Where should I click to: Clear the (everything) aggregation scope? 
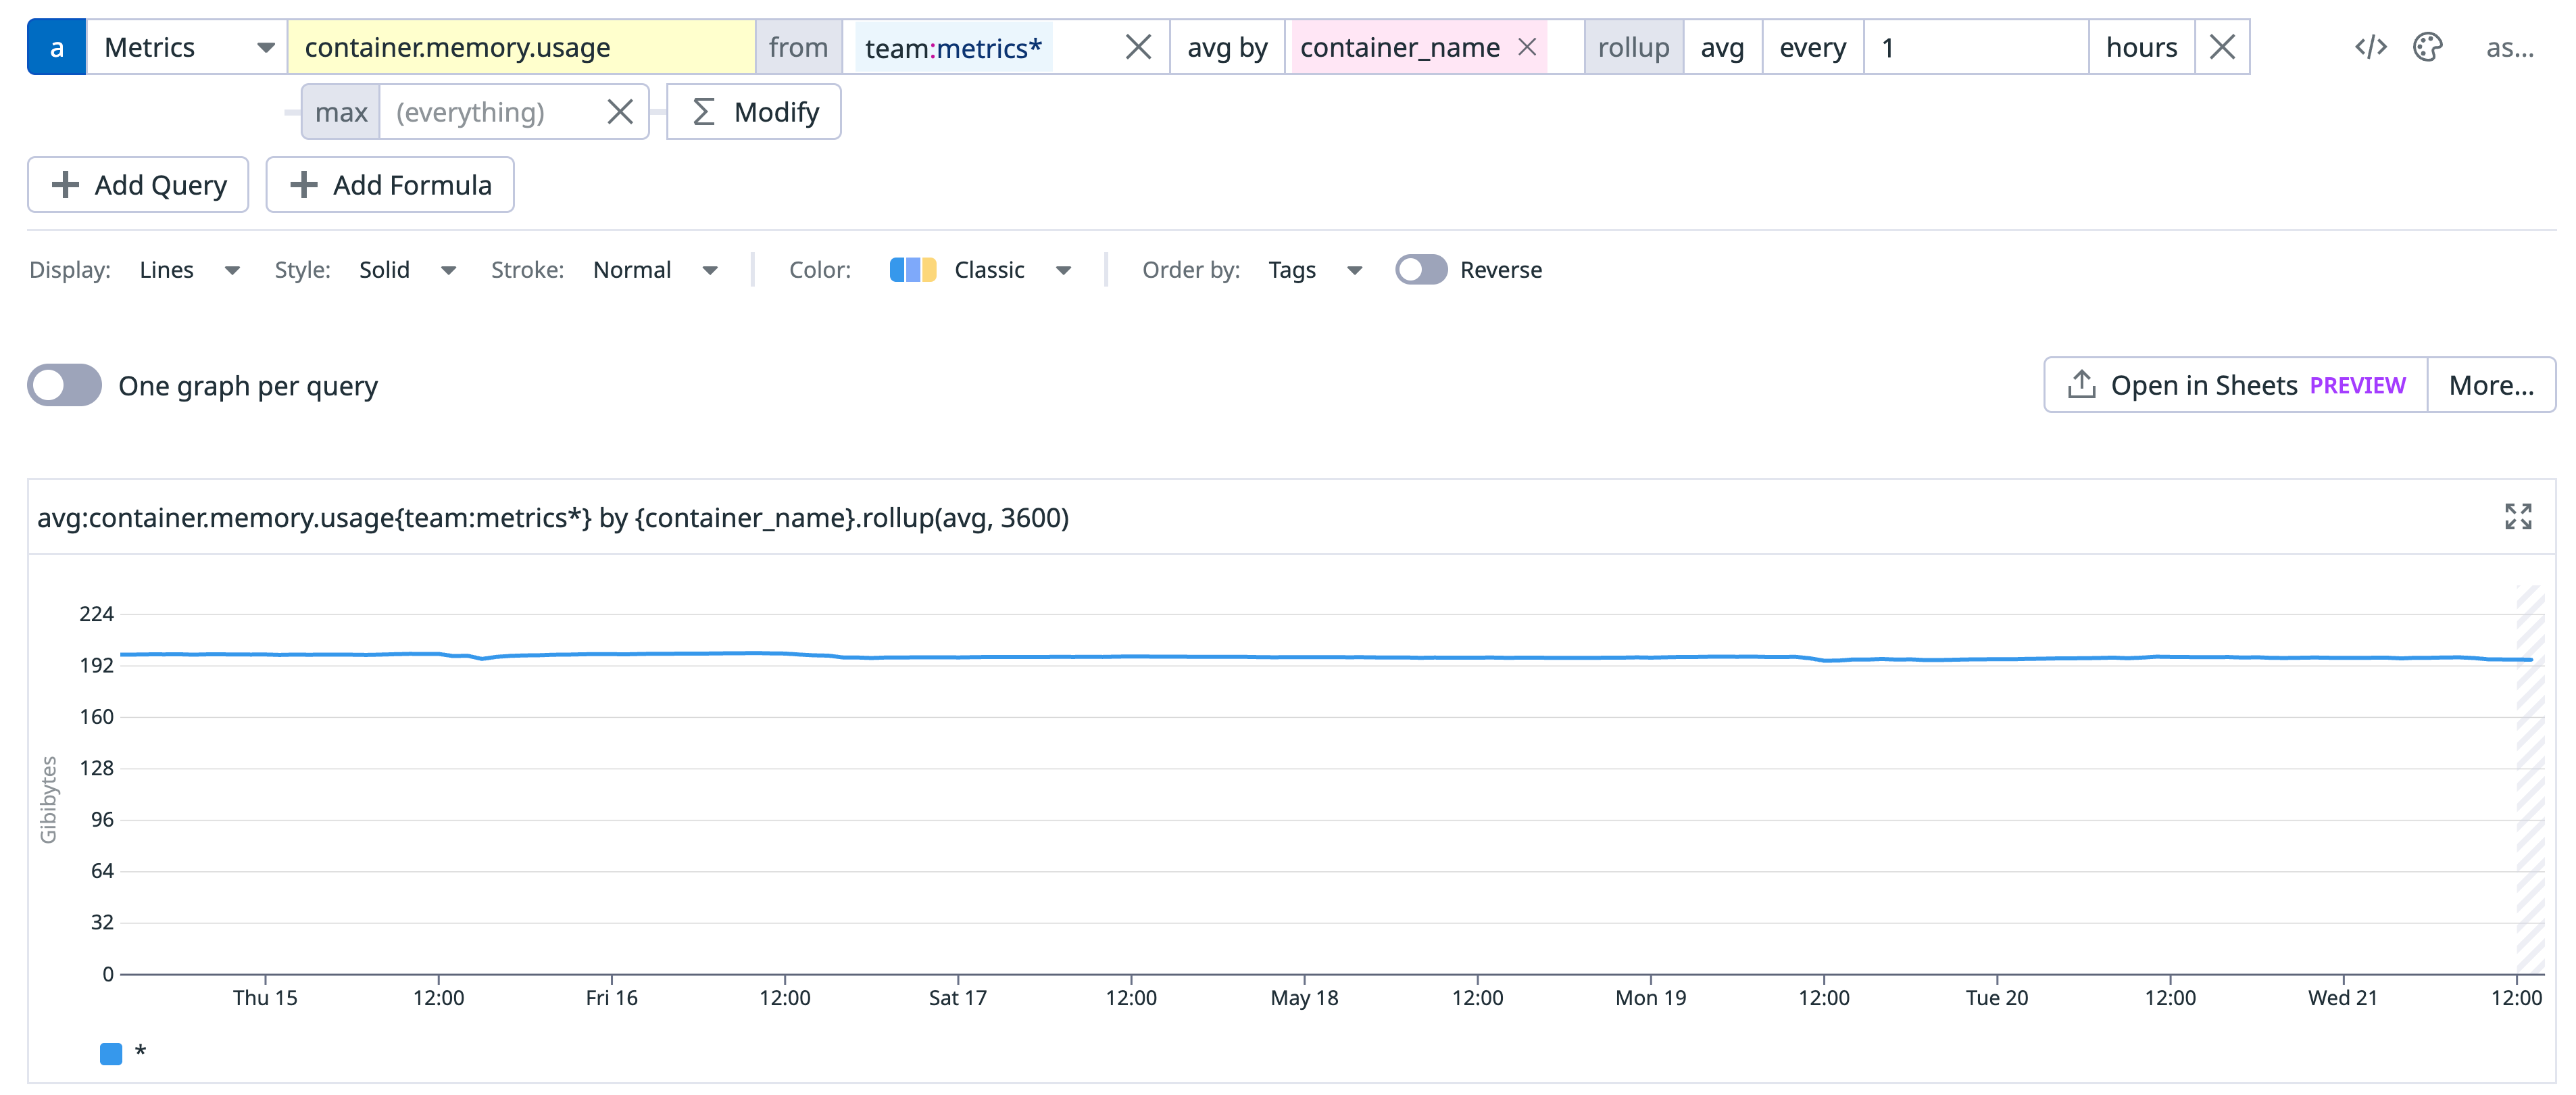[x=620, y=112]
